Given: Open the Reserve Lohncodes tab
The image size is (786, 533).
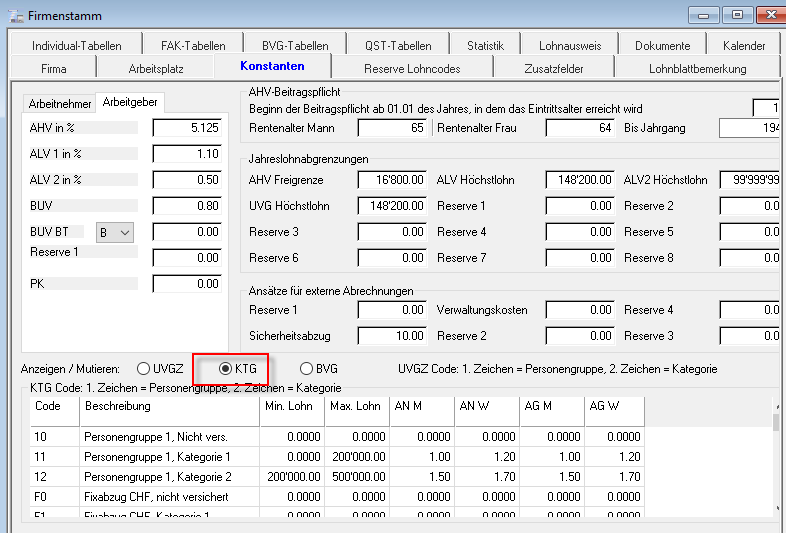Looking at the screenshot, I should pos(412,69).
